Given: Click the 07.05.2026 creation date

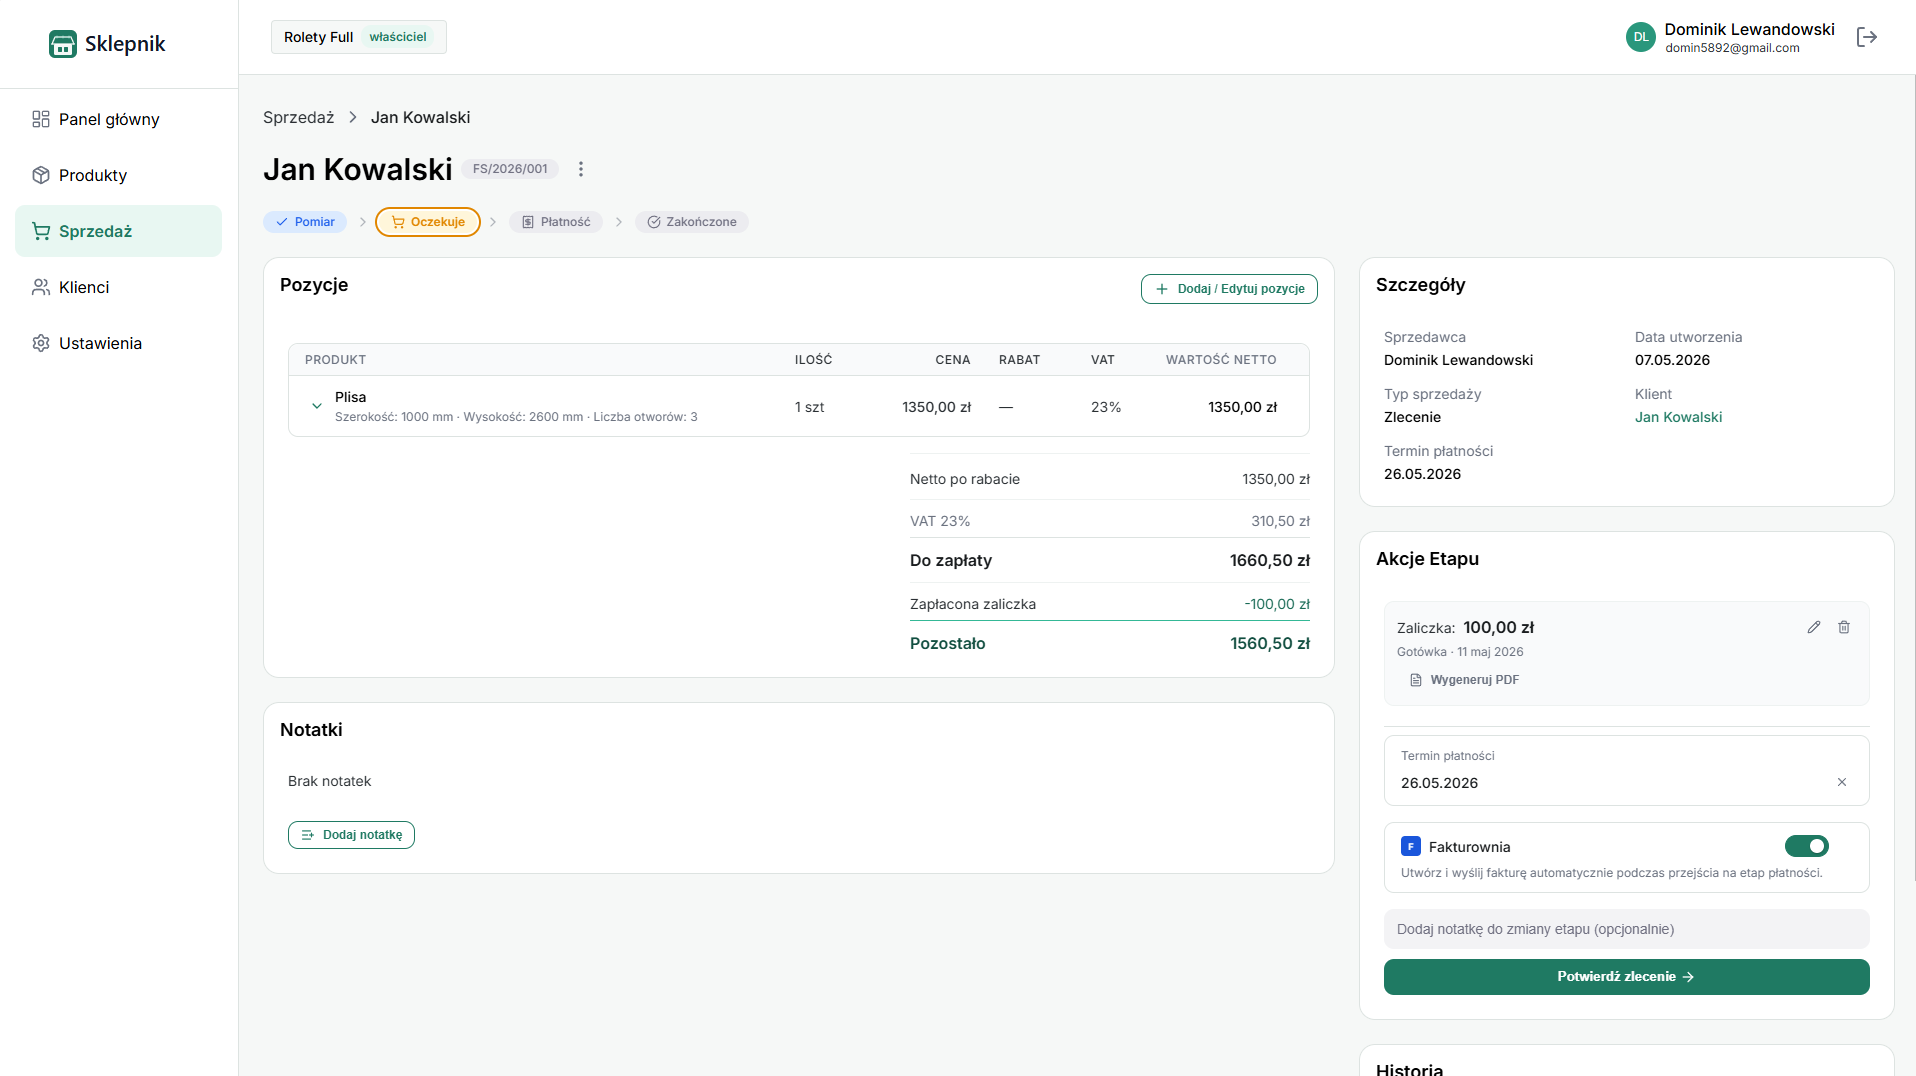Looking at the screenshot, I should click(x=1672, y=360).
